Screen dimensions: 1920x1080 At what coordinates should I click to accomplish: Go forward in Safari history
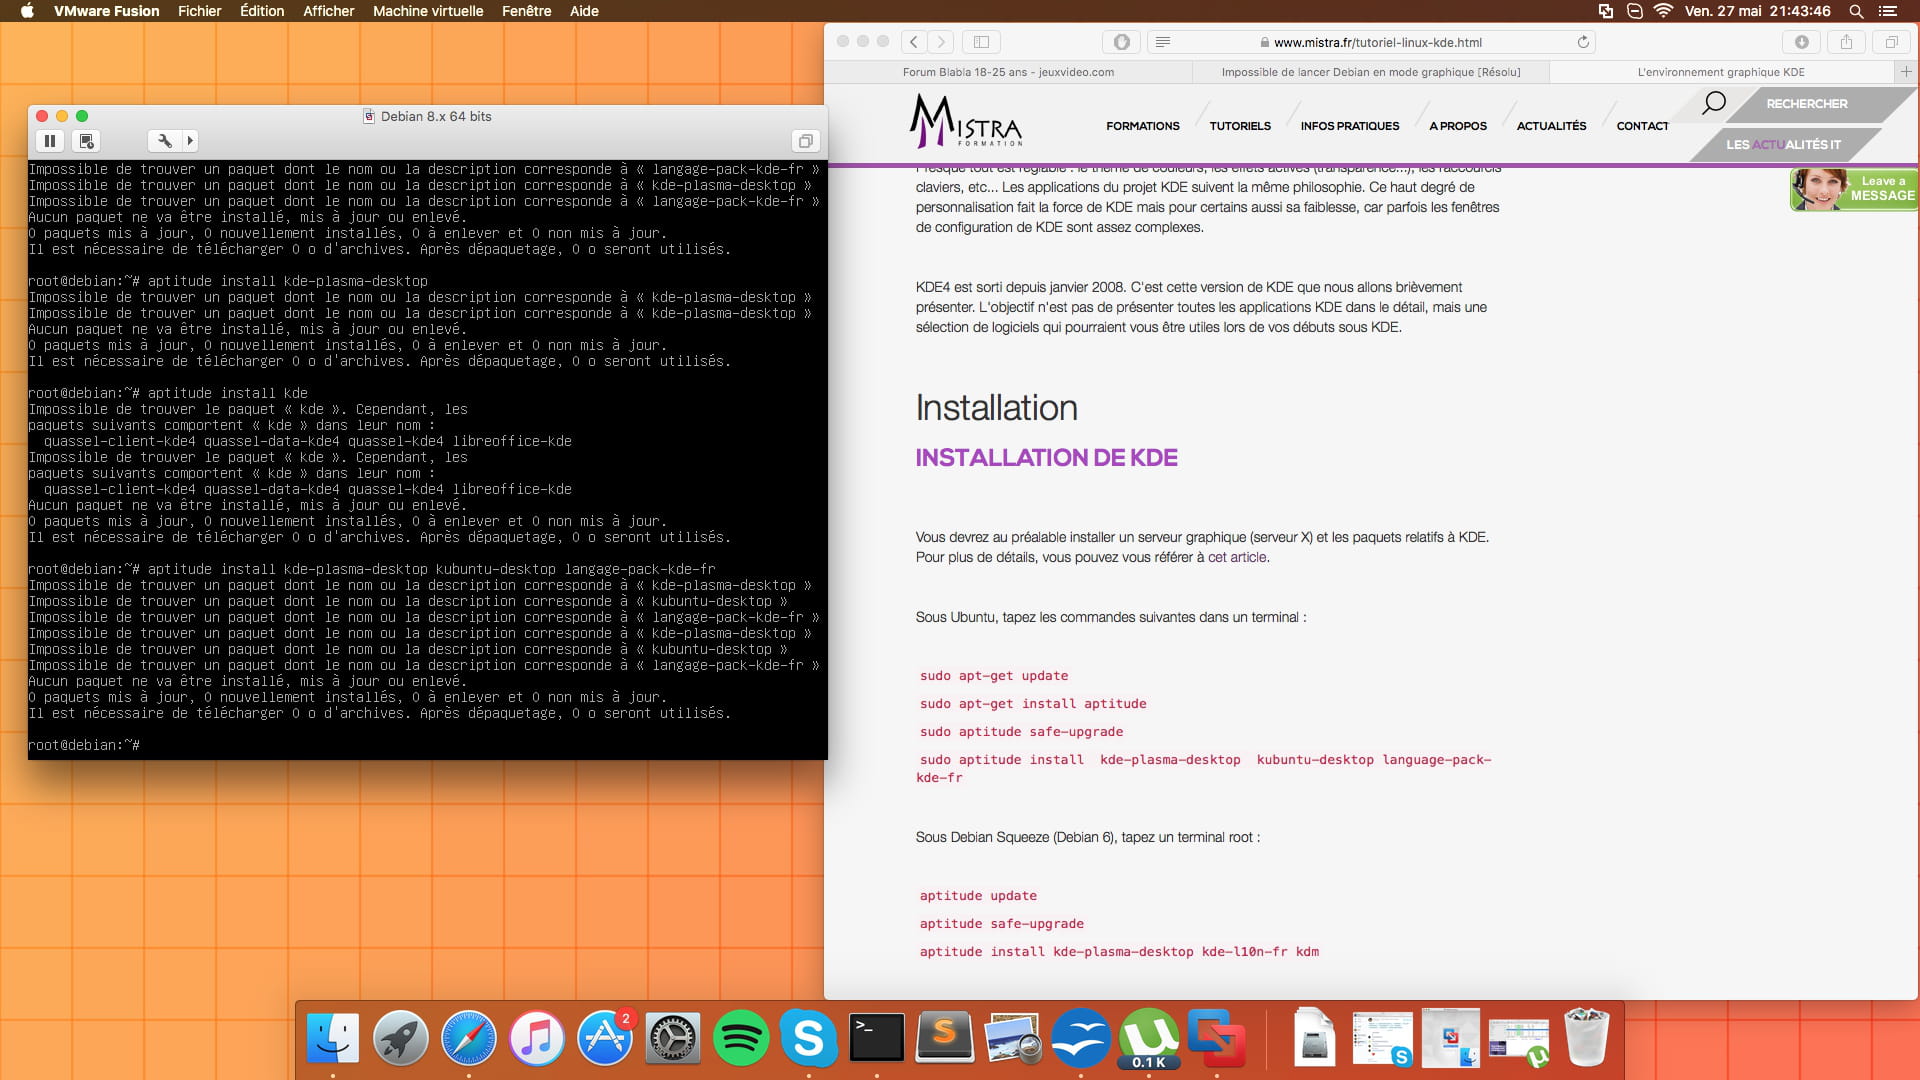[x=941, y=42]
